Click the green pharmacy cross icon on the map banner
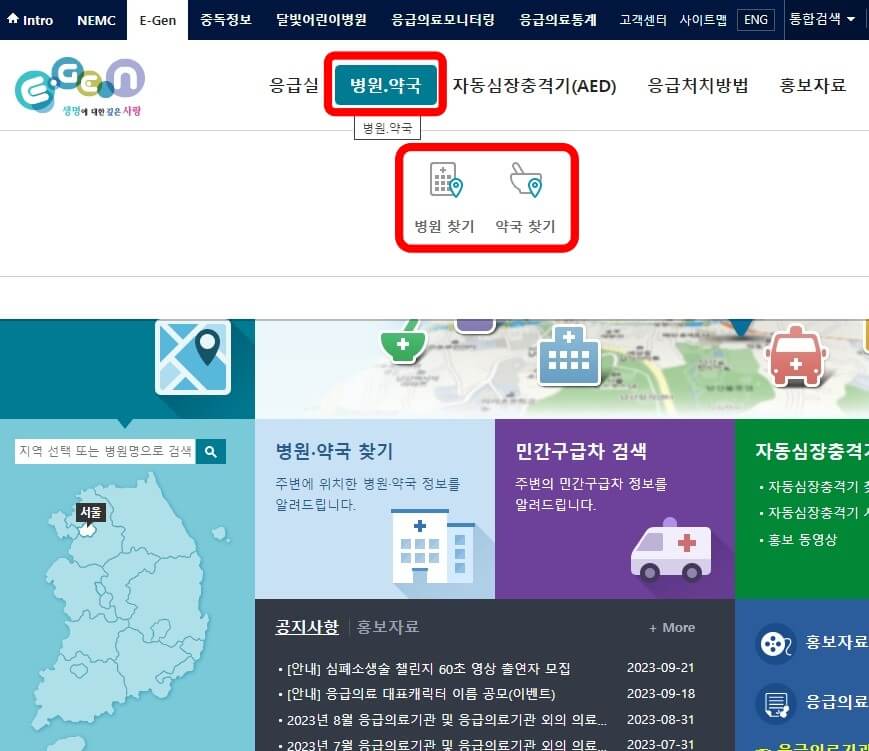The width and height of the screenshot is (869, 751). 402,345
